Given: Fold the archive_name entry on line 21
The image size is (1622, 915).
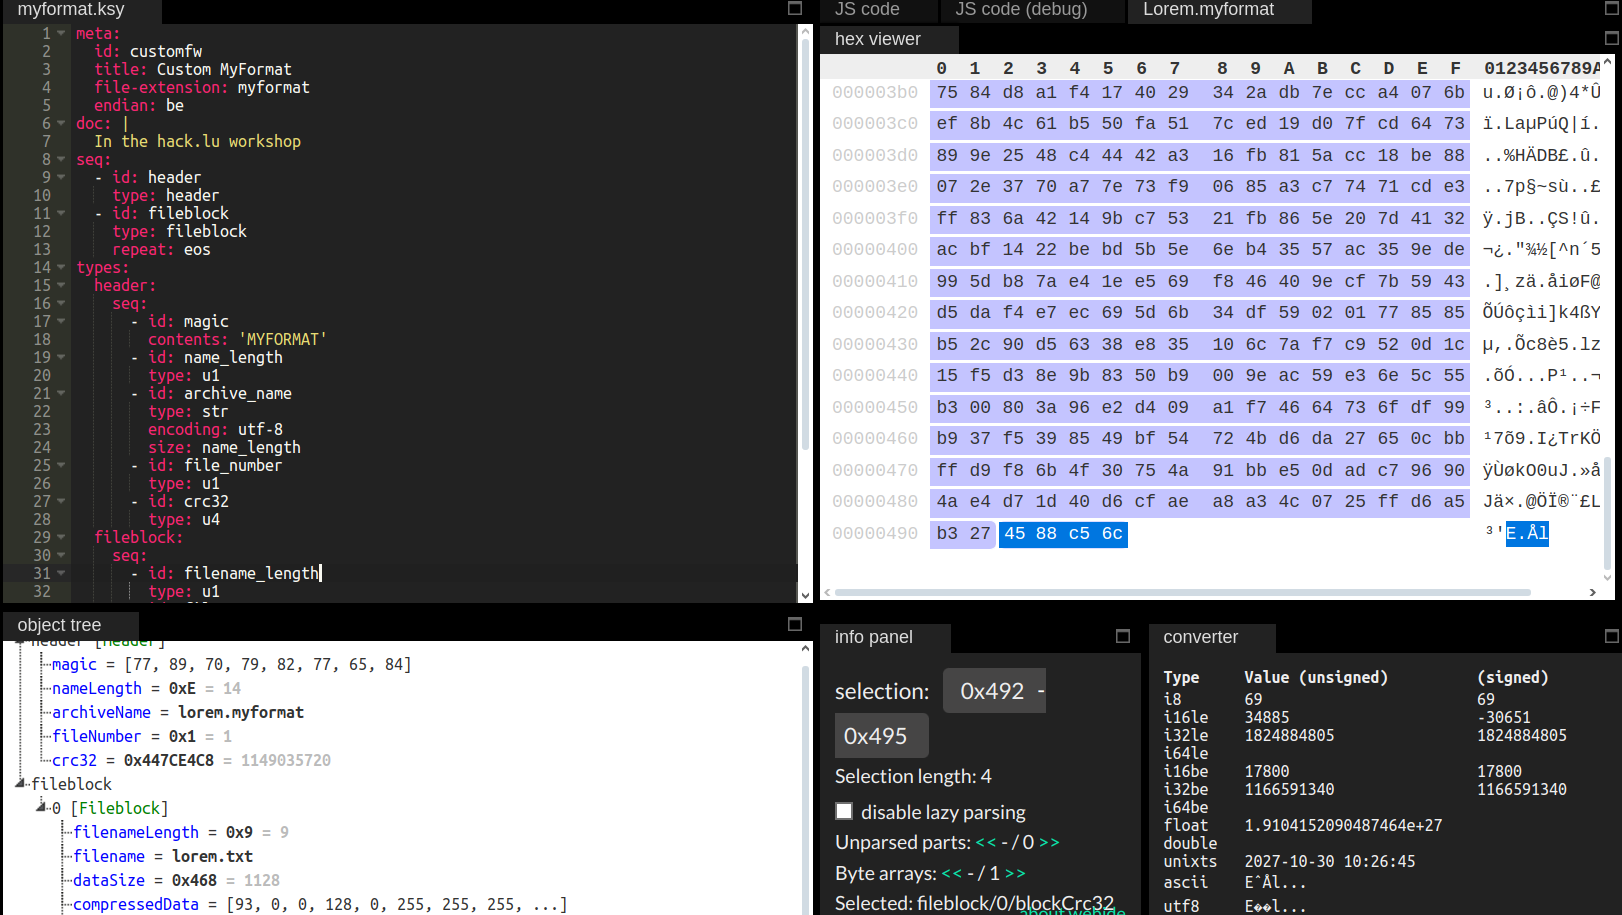Looking at the screenshot, I should pyautogui.click(x=61, y=393).
